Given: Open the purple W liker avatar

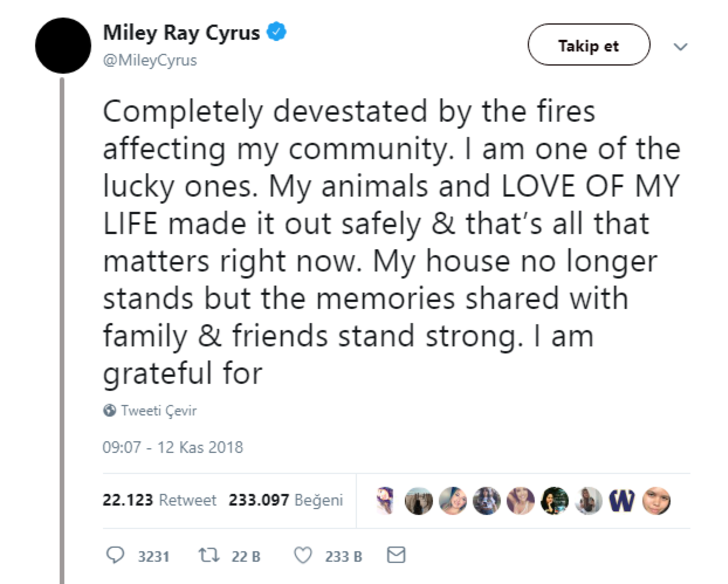Looking at the screenshot, I should 621,500.
